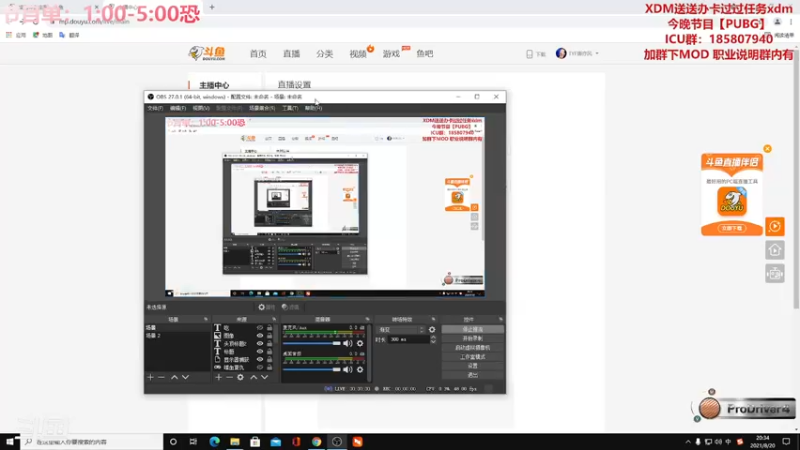This screenshot has width=800, height=450.
Task: Open Windows Start menu
Action: tap(10, 442)
